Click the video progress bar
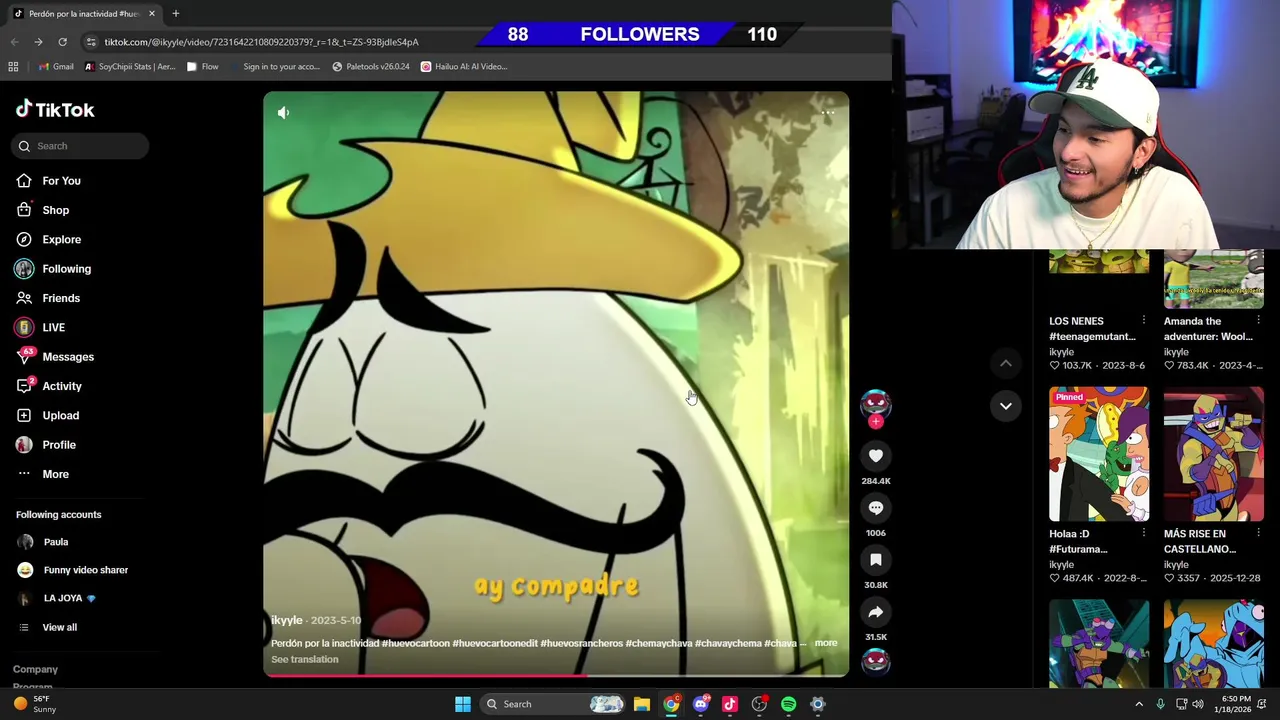 [x=556, y=676]
